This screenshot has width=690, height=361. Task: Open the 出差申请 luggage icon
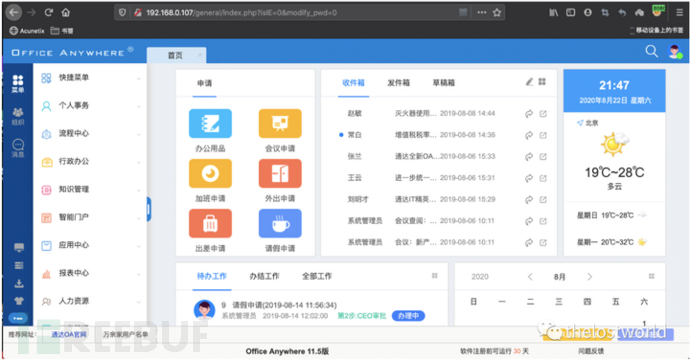[x=210, y=224]
